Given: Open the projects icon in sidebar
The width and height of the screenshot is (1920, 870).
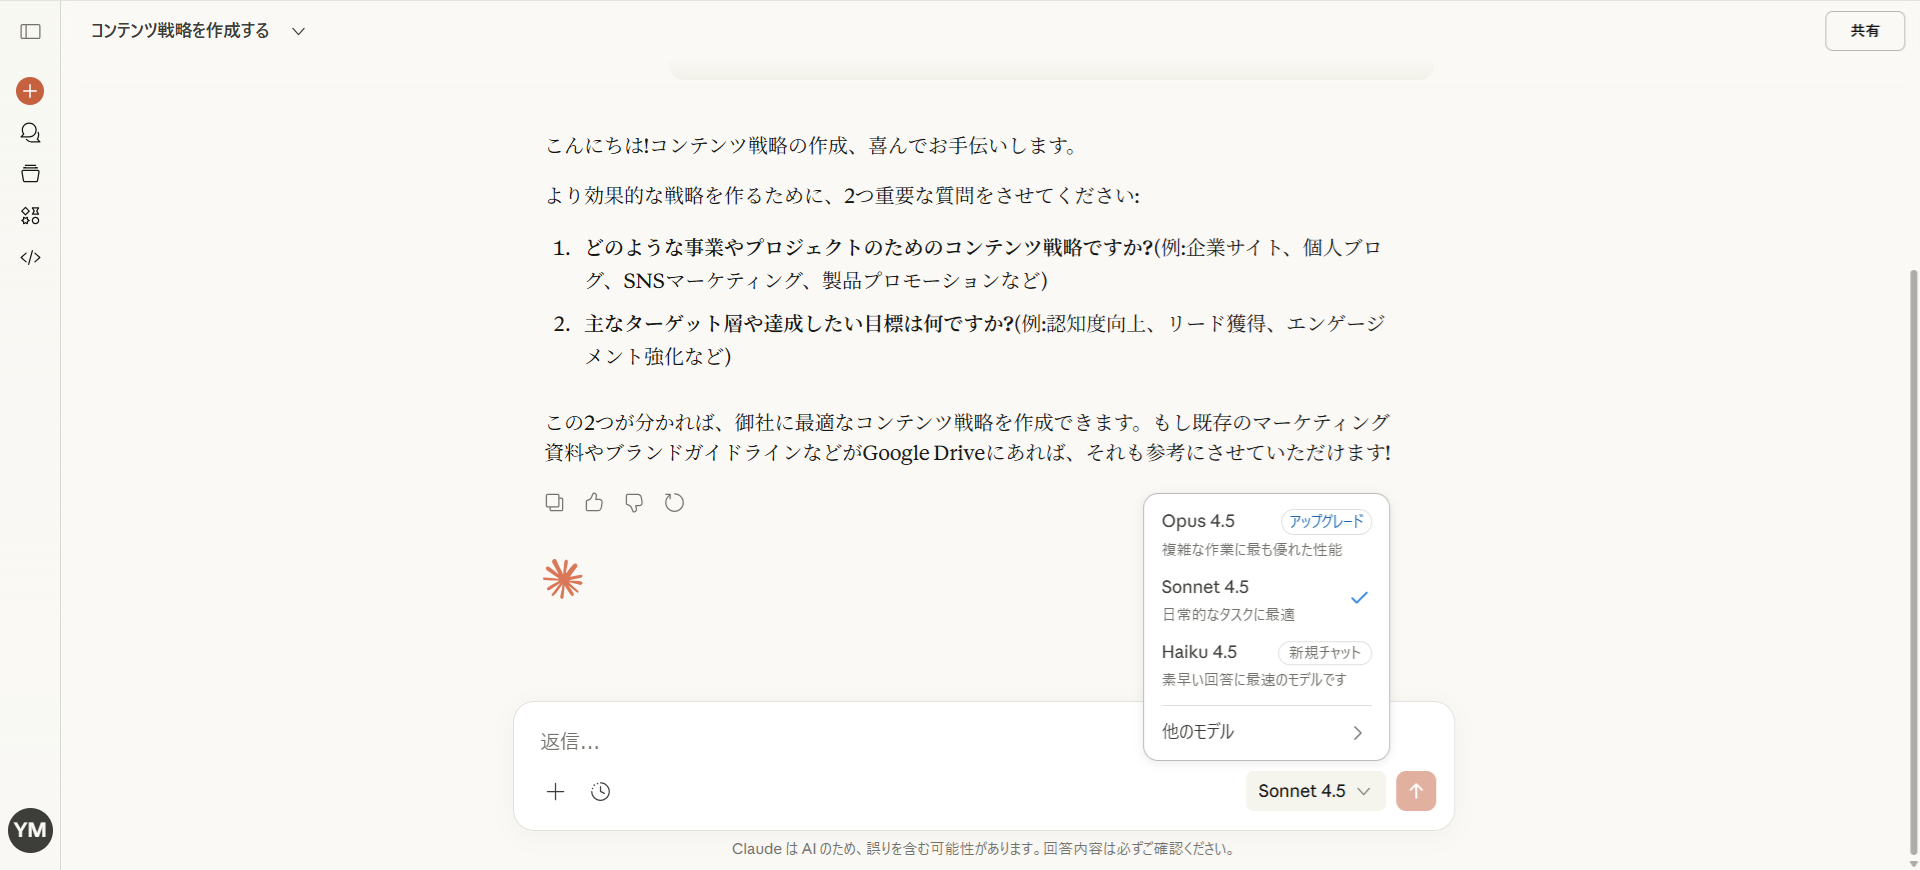Looking at the screenshot, I should pos(30,174).
